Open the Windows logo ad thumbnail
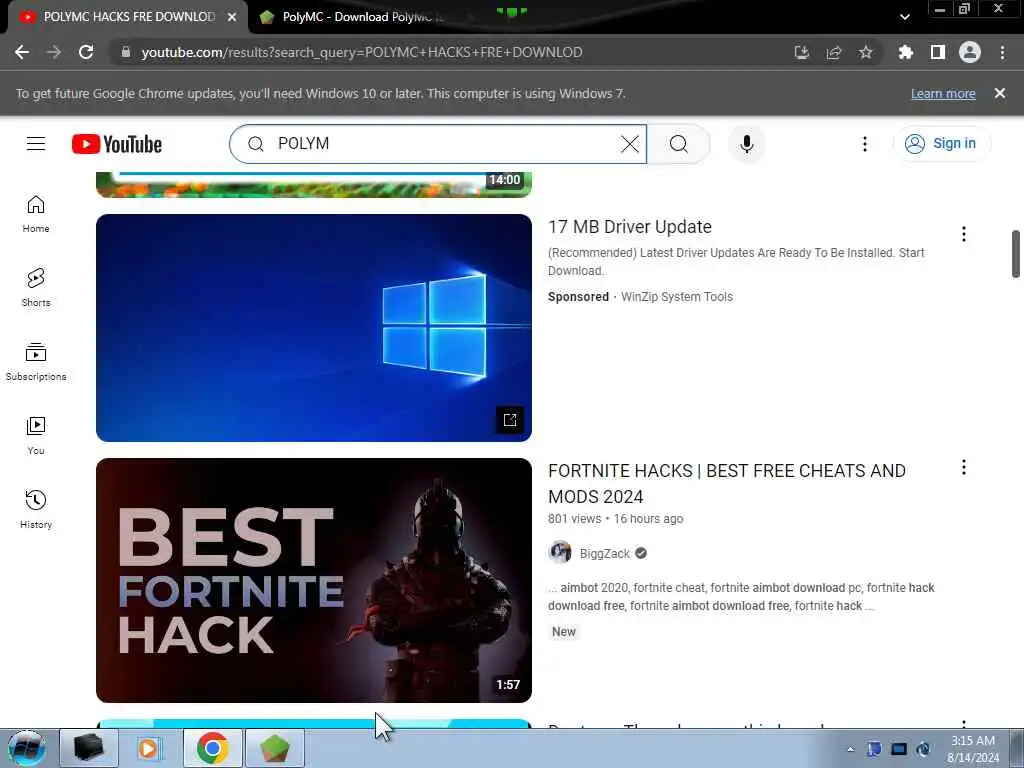 313,328
